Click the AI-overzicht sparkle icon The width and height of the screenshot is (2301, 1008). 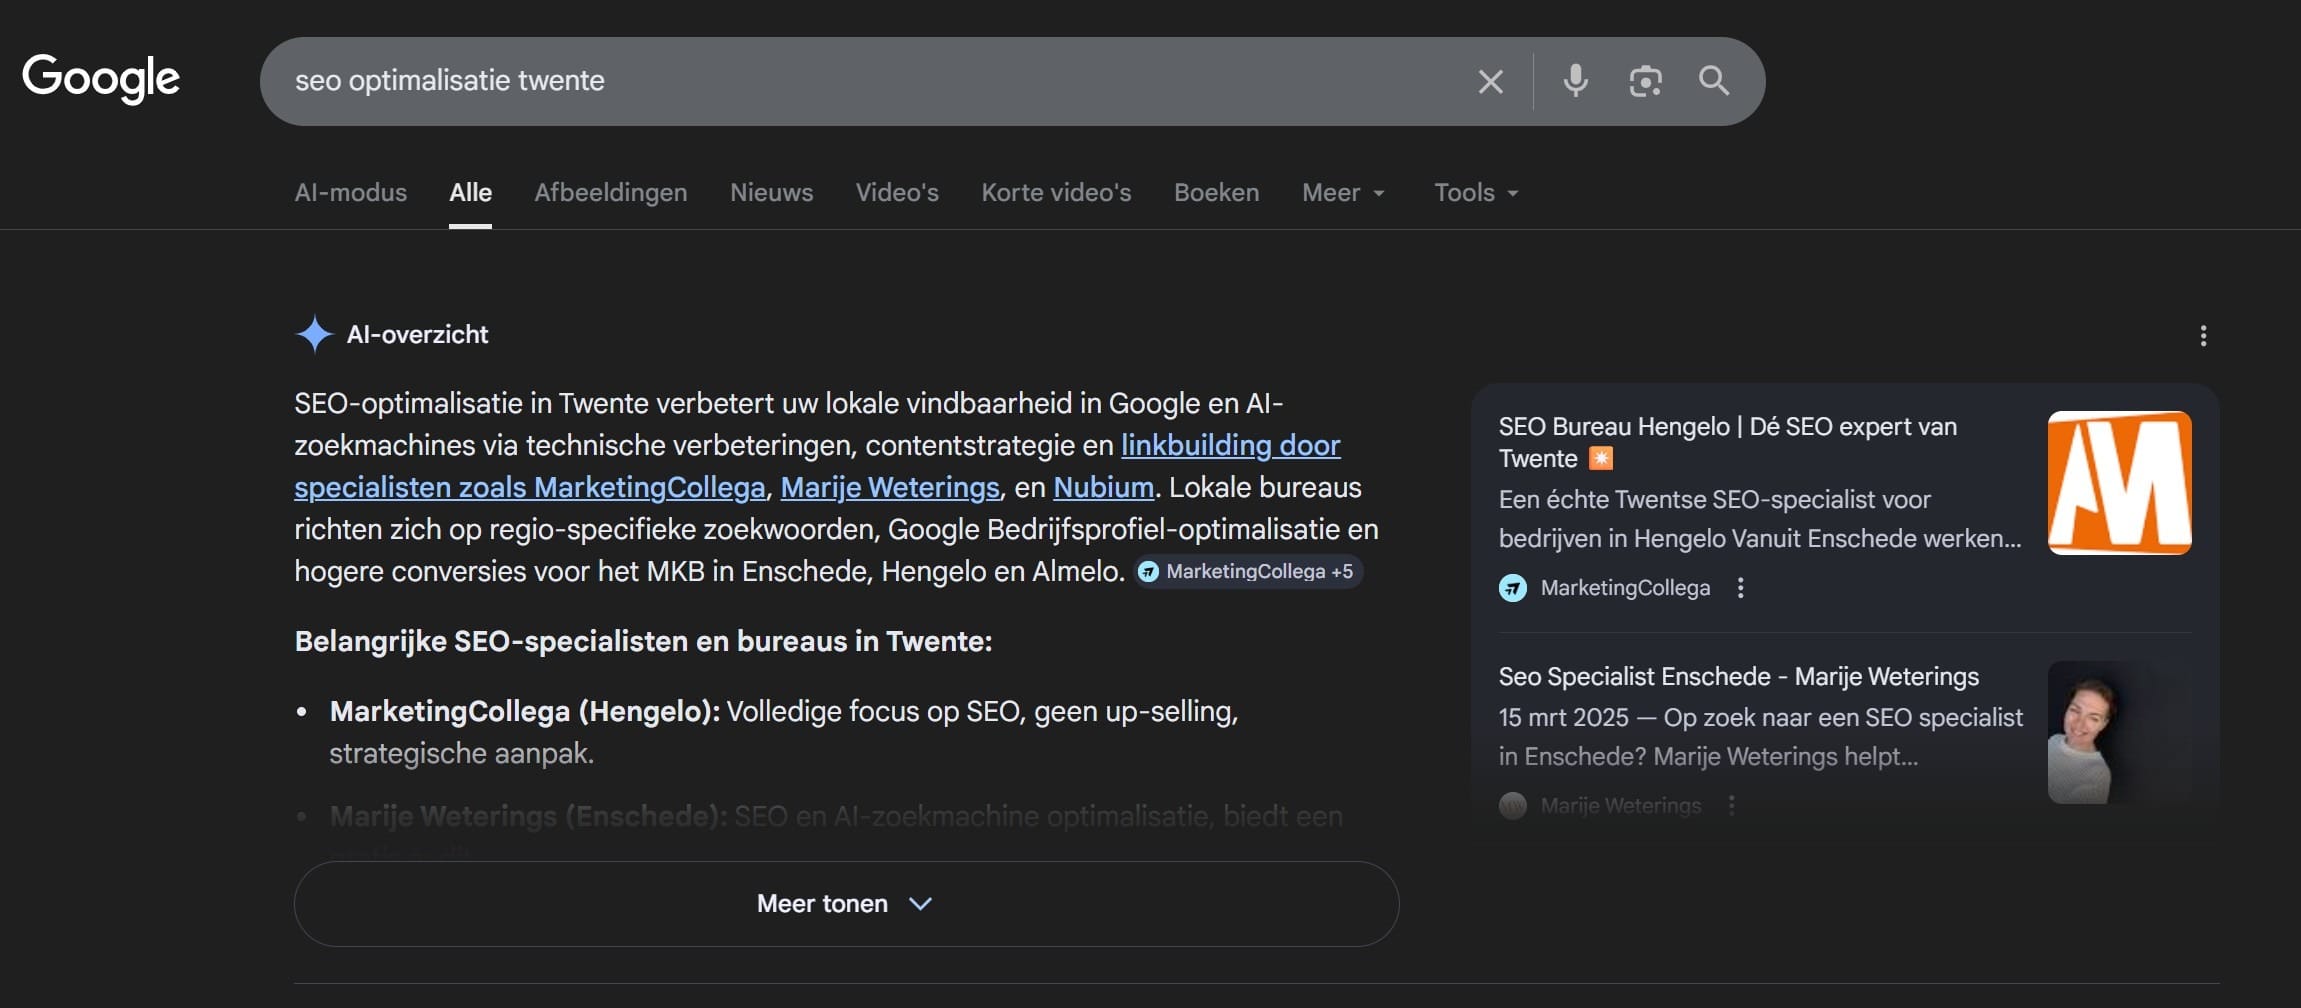click(312, 333)
